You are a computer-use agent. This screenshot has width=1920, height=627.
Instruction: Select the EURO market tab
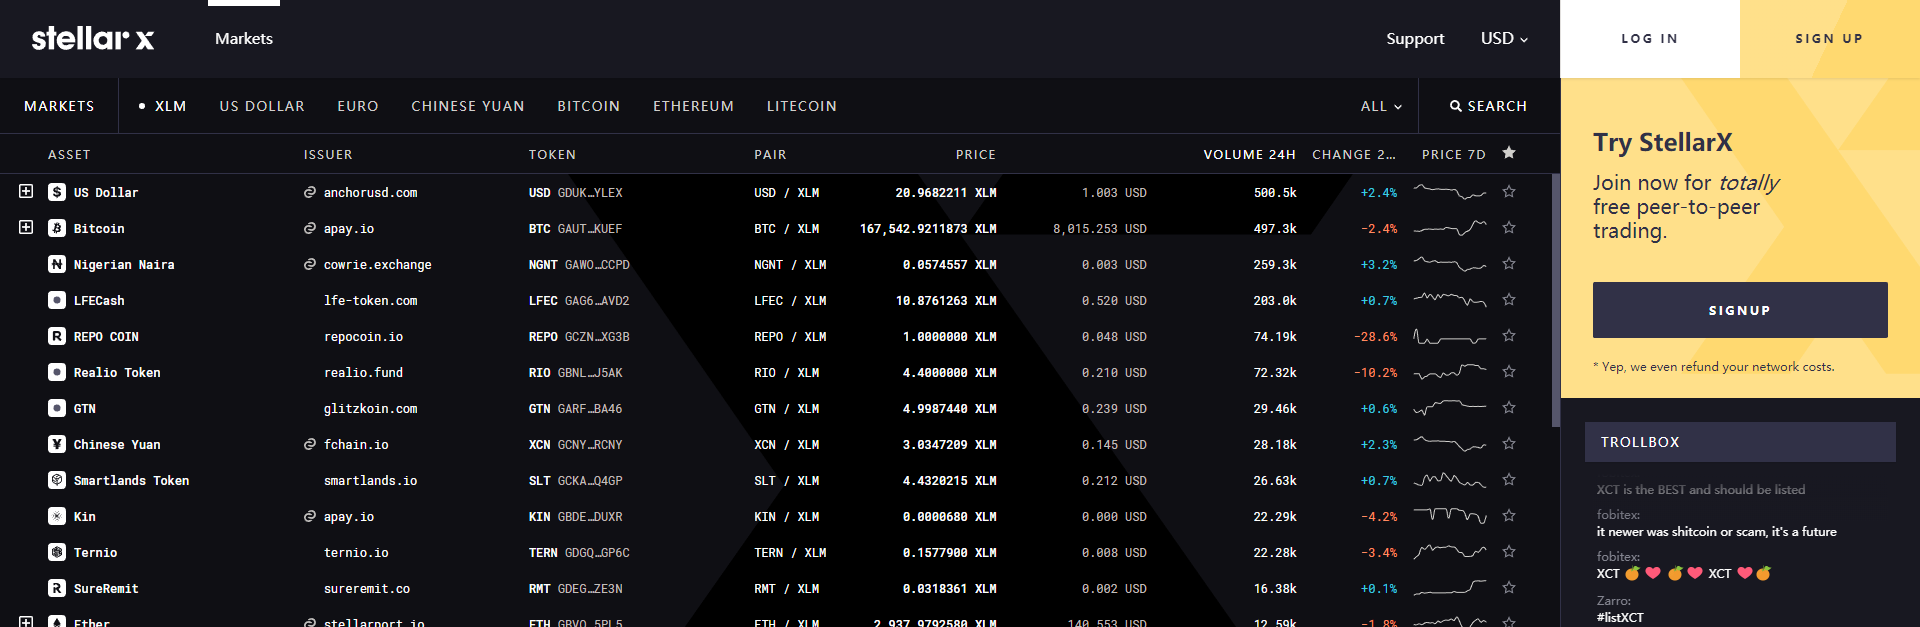[358, 106]
